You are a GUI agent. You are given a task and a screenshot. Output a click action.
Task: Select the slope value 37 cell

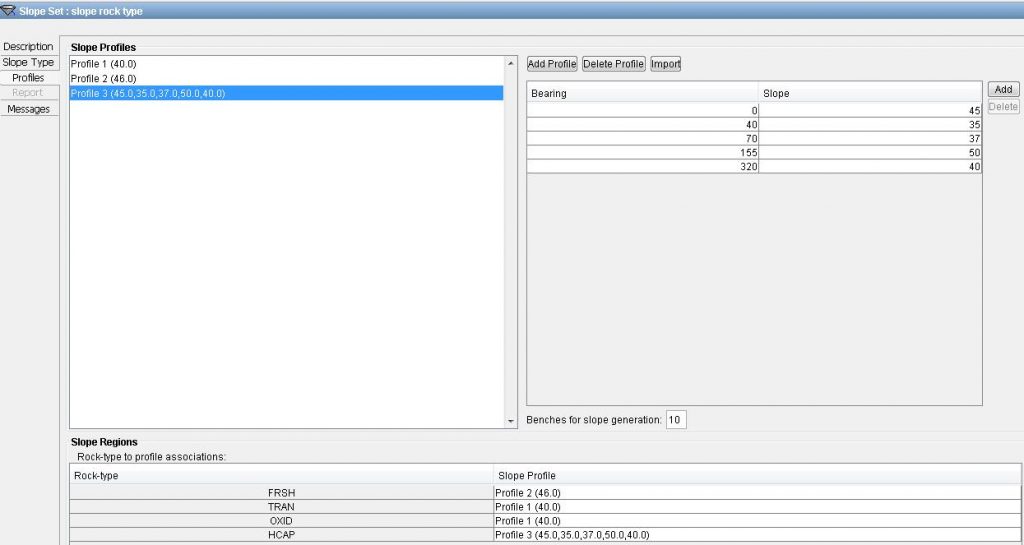click(870, 139)
